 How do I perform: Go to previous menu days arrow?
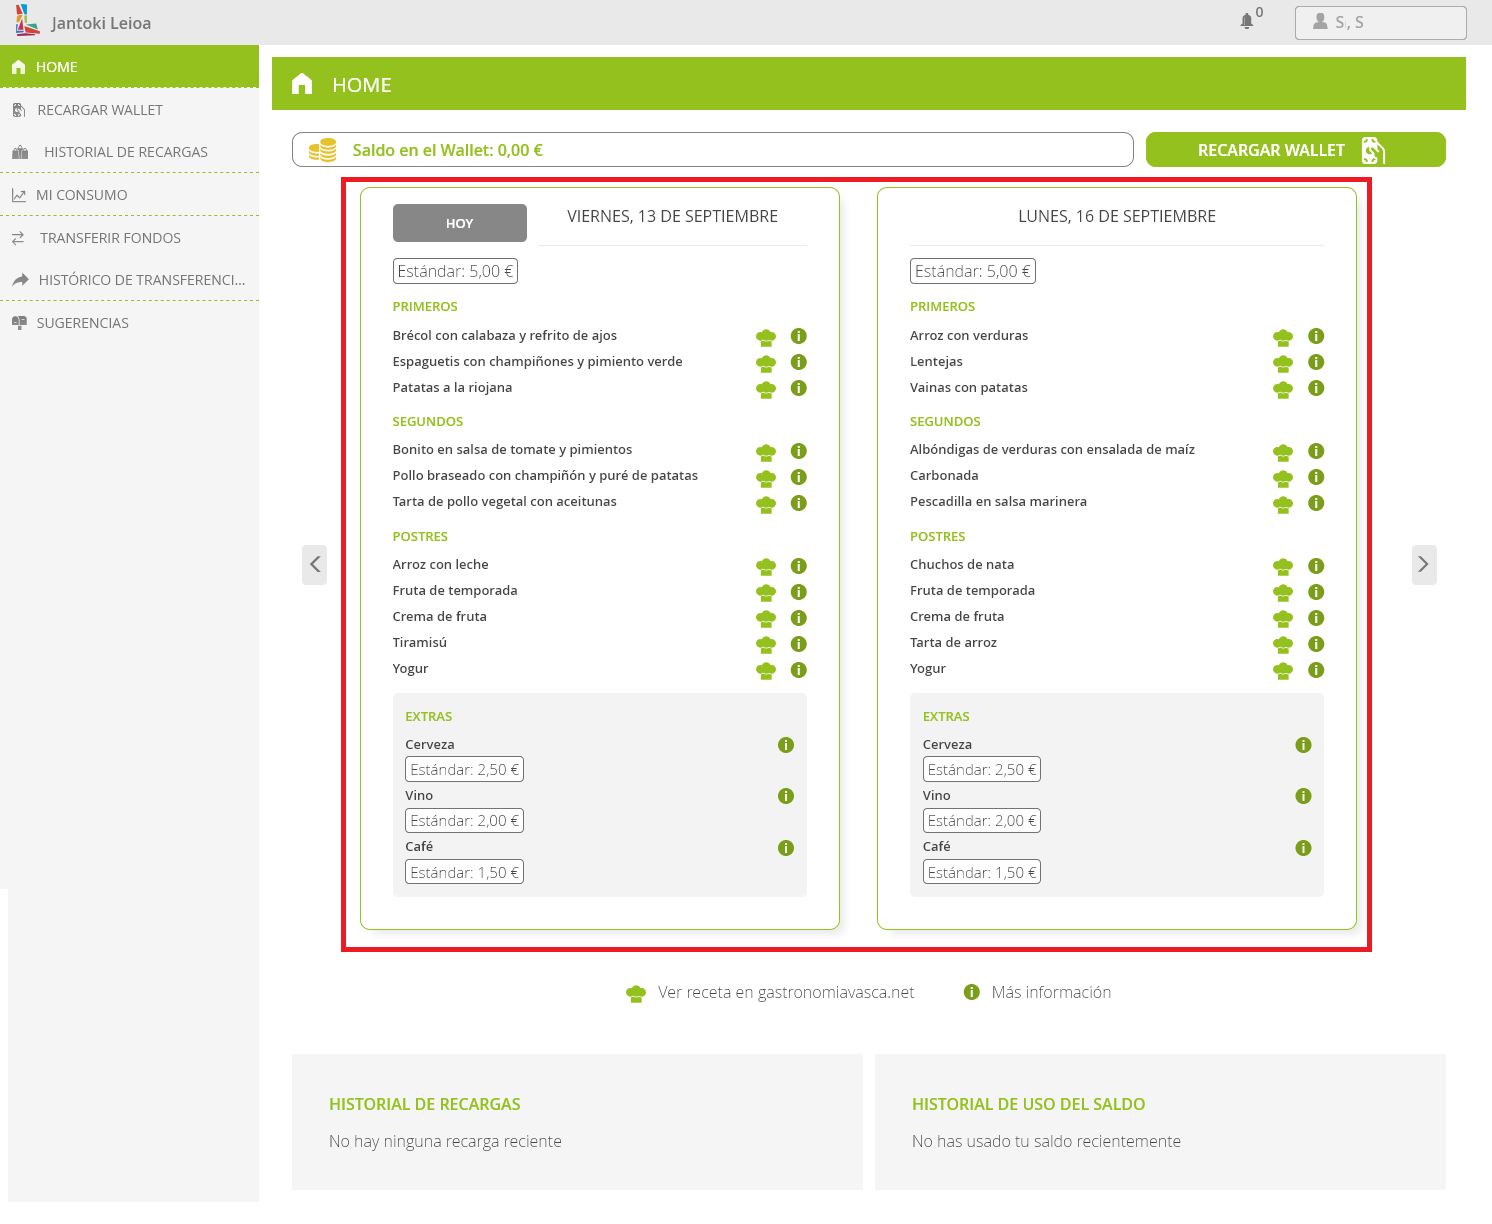click(315, 565)
